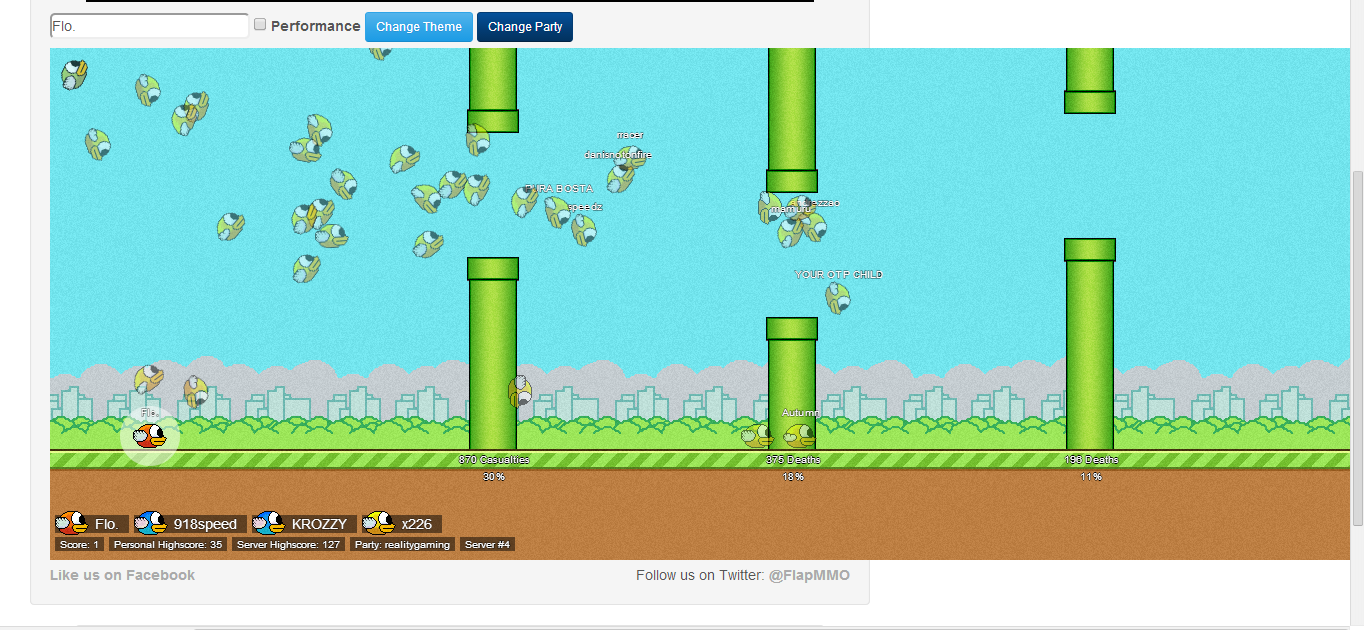The height and width of the screenshot is (630, 1364).
Task: Select the KROZZY party member name
Action: 320,524
